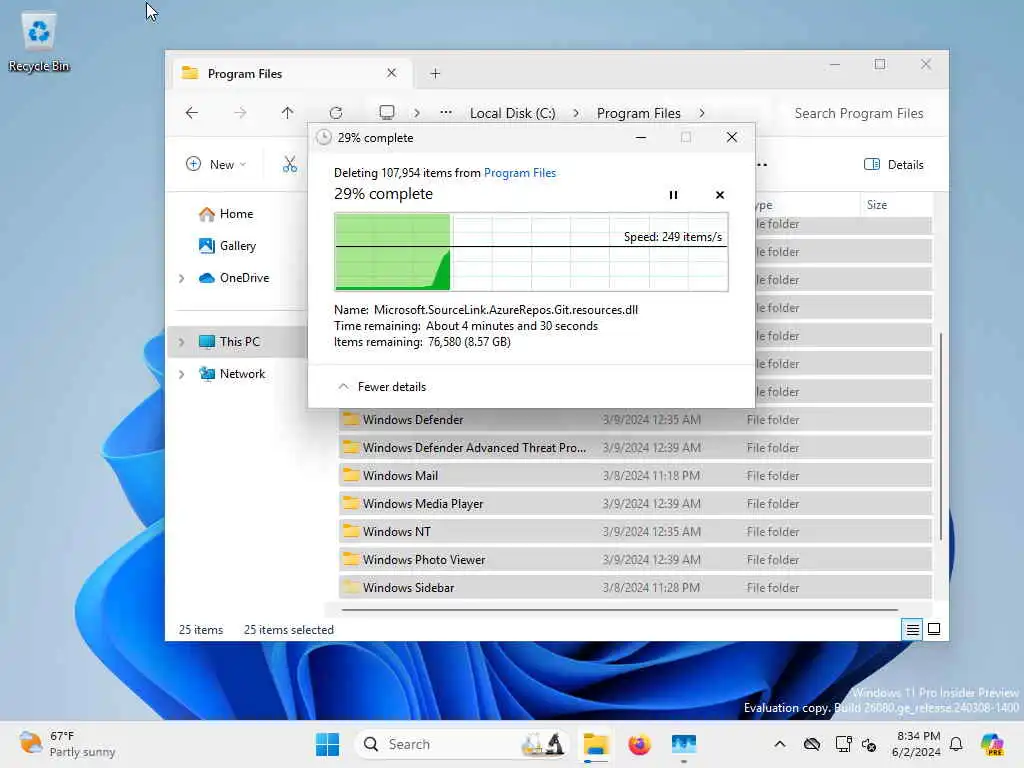Expand the address bar ellipsis menu
This screenshot has height=768, width=1024.
pyautogui.click(x=446, y=112)
